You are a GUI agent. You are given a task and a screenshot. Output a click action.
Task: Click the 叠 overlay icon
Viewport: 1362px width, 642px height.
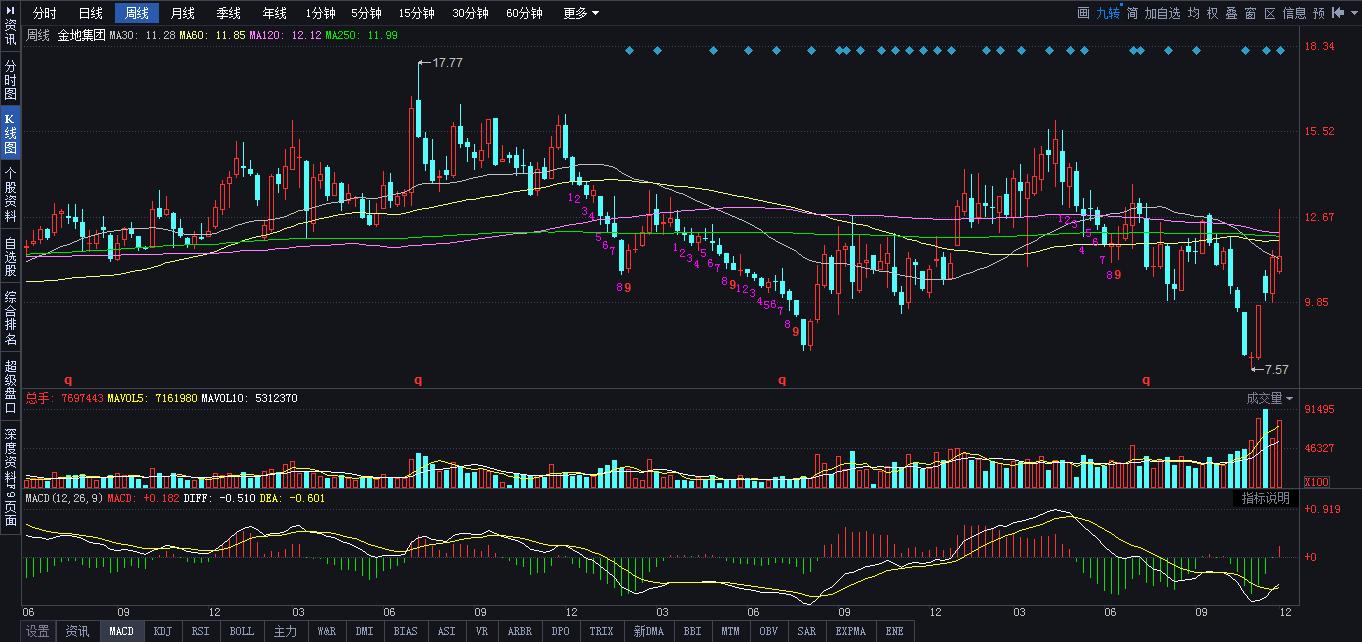tap(1232, 13)
